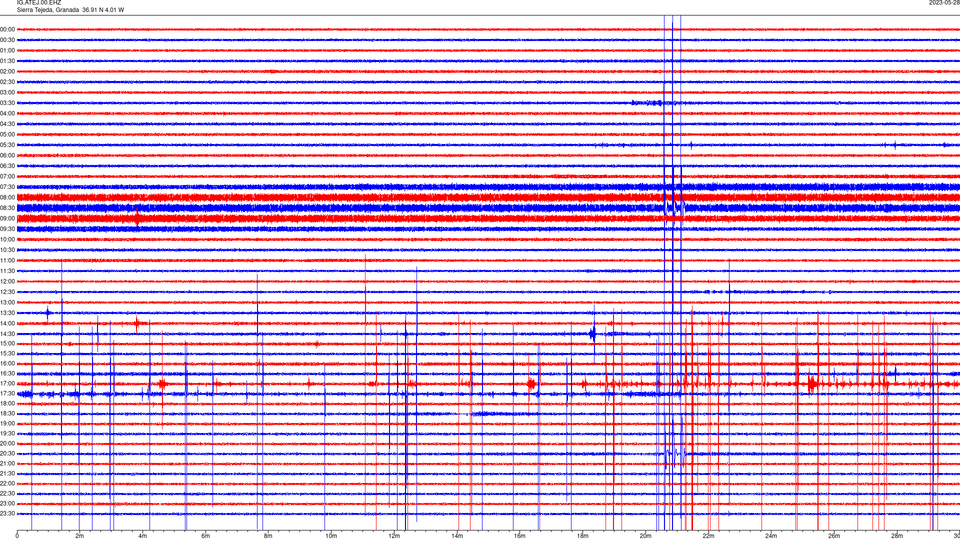This screenshot has width=960, height=540.
Task: Click the 03:30 time label
Action: click(x=7, y=103)
